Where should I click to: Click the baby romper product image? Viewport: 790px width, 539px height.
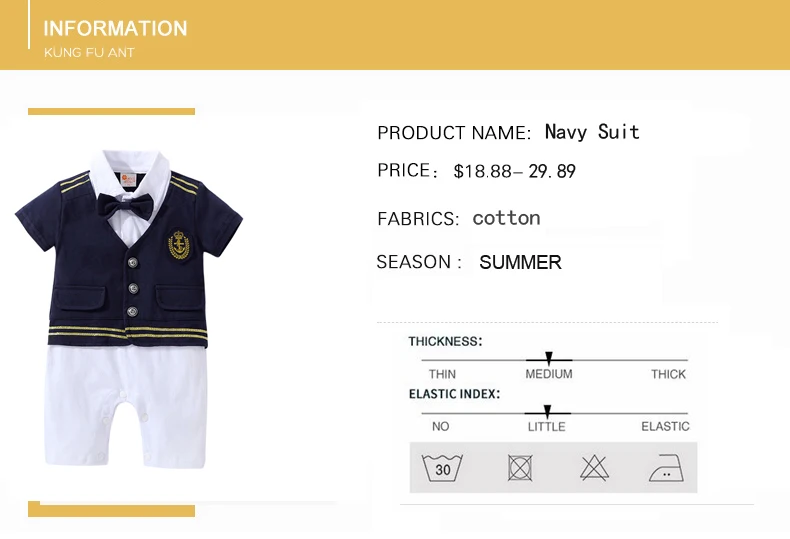coord(129,309)
